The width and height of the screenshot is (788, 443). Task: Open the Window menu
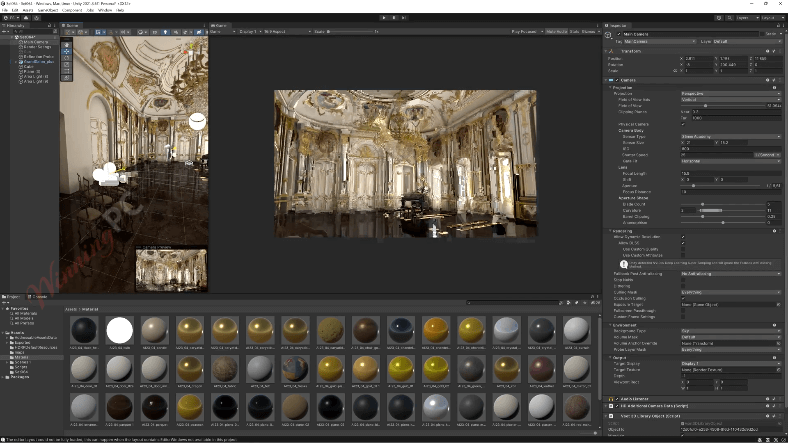[105, 10]
